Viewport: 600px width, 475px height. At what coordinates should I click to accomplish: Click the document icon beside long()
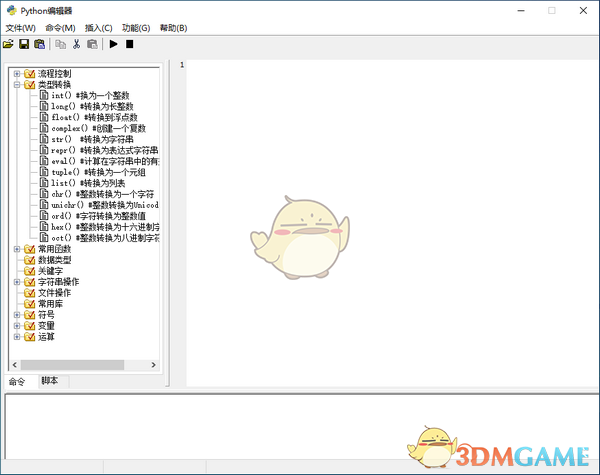pos(44,106)
